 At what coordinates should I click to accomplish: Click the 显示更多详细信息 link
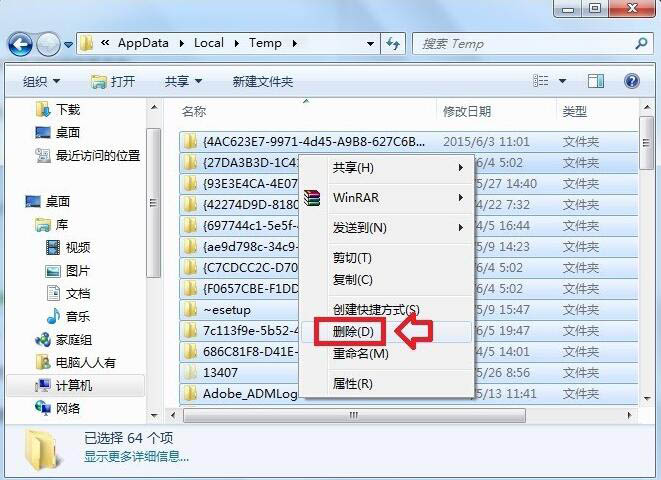[x=136, y=456]
